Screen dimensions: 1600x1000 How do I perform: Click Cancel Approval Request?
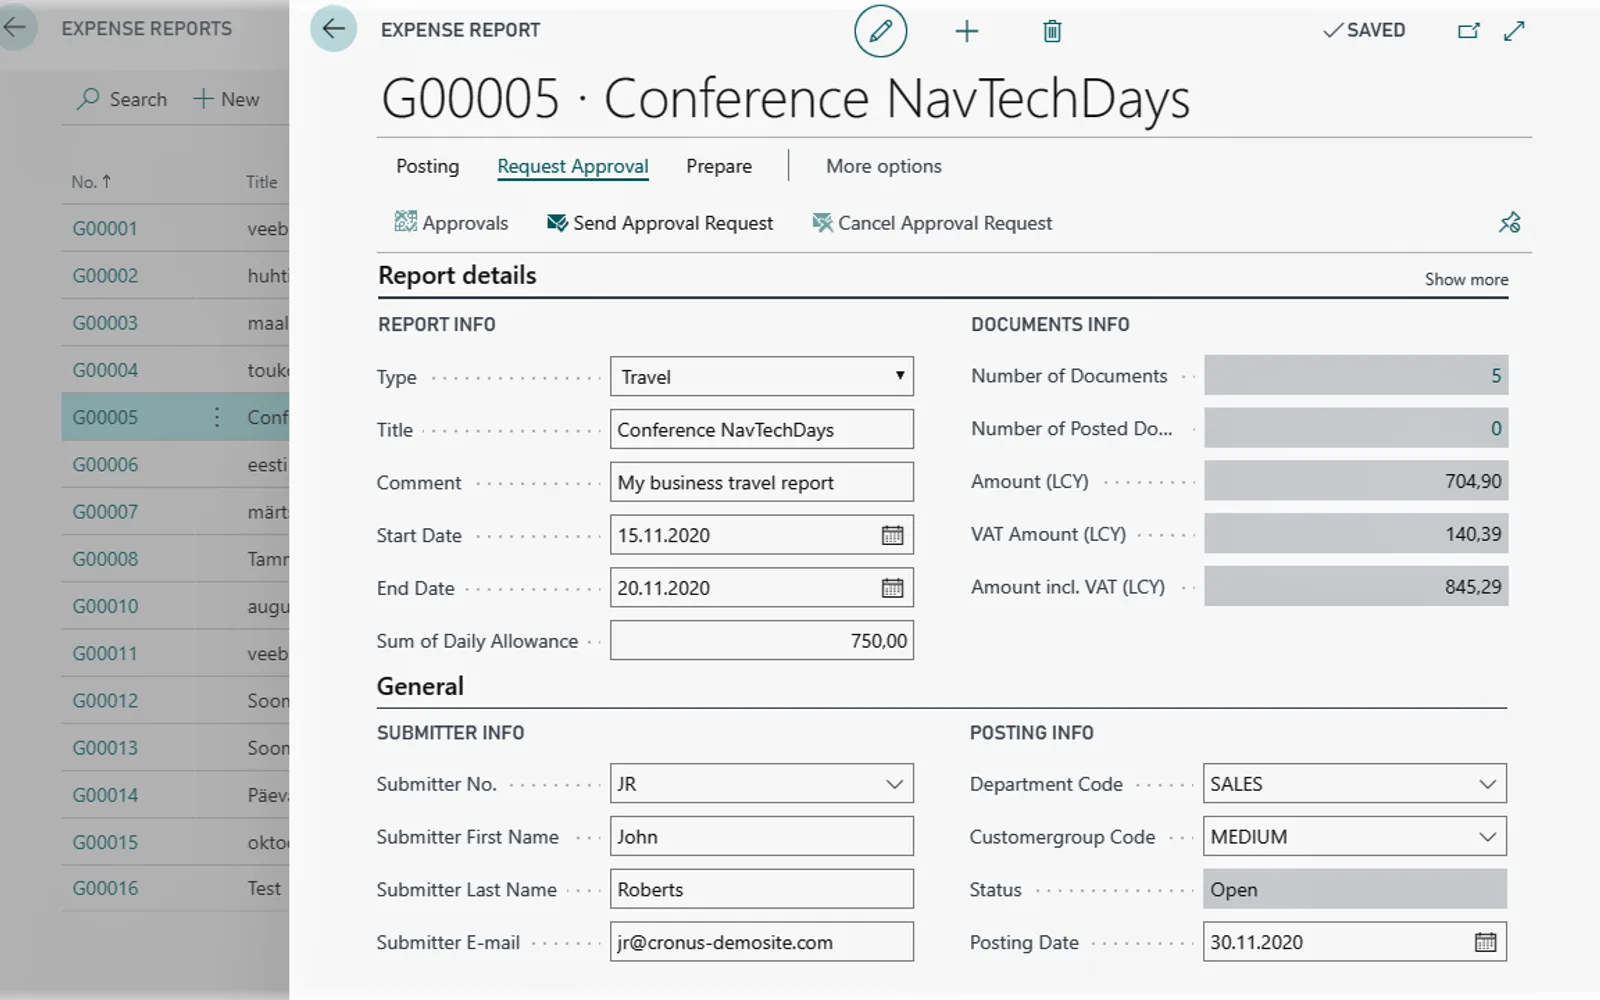tap(932, 222)
